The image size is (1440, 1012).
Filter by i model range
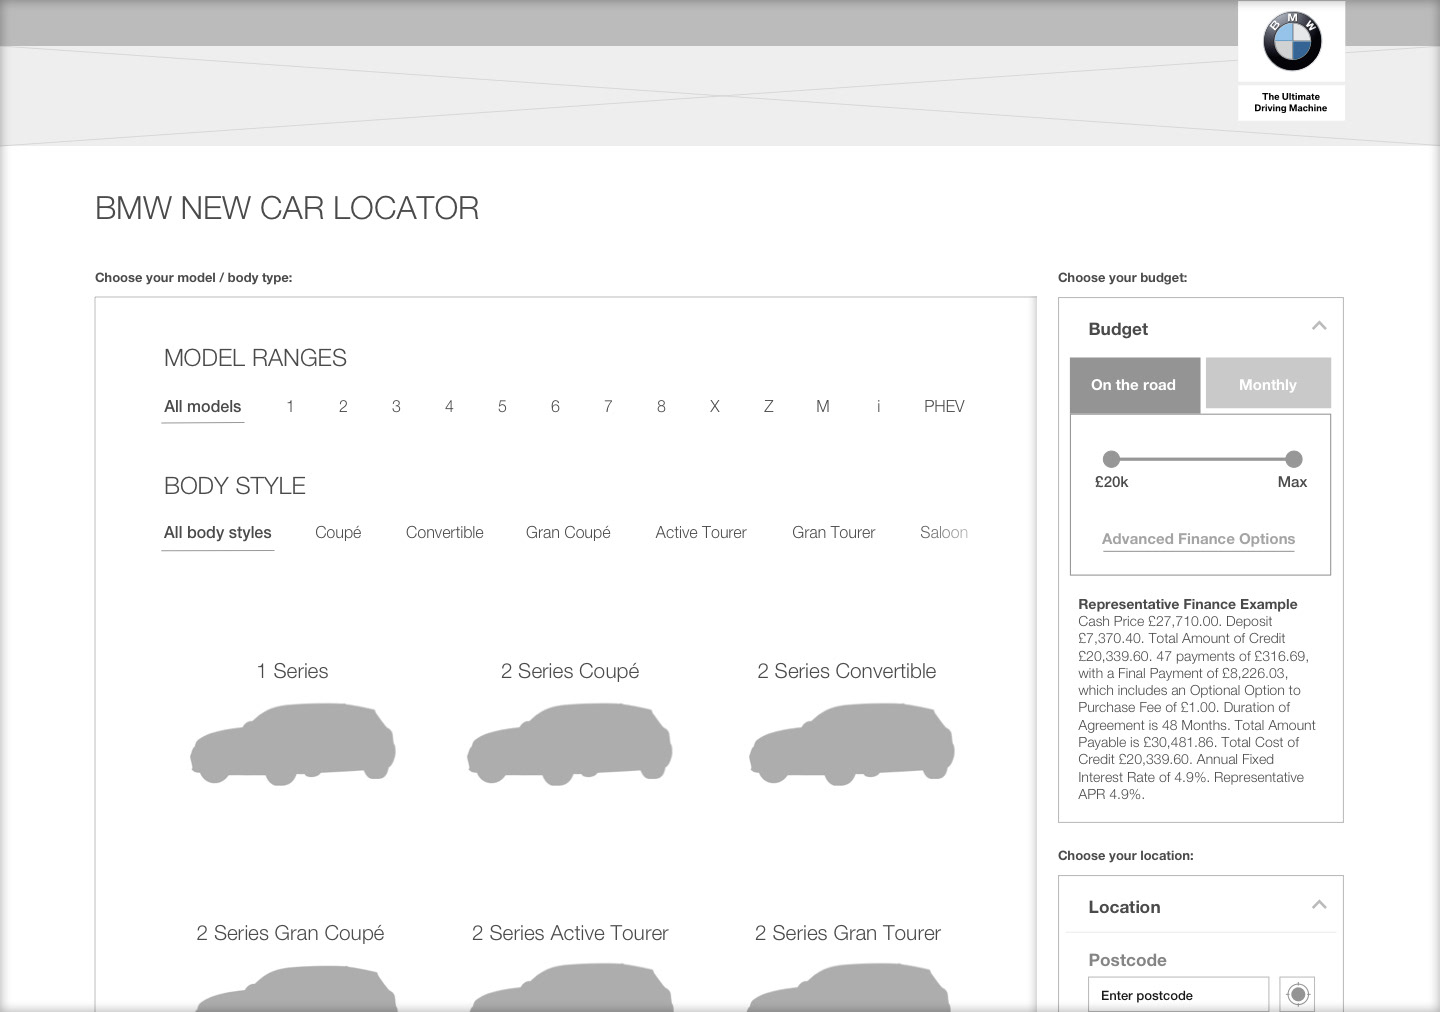pos(878,406)
